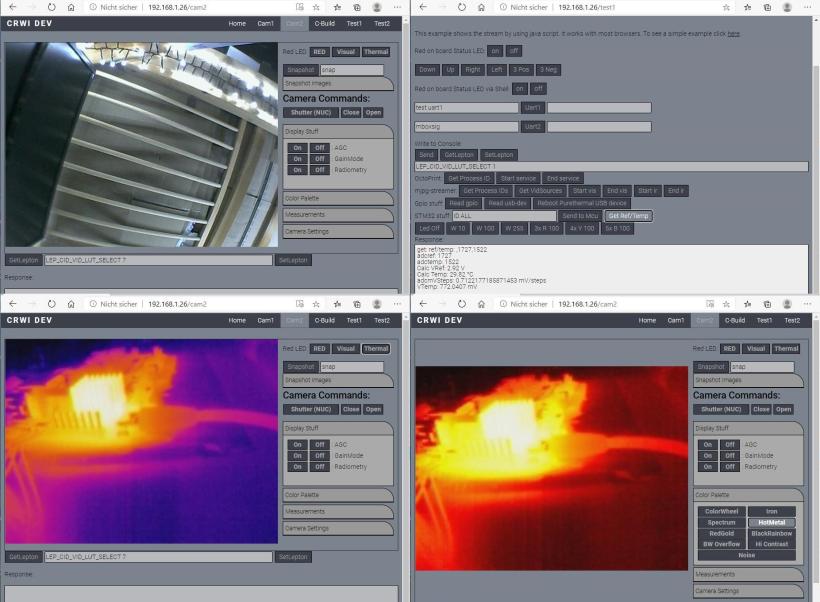Turn the red on-board status LED on
The width and height of the screenshot is (820, 602).
click(x=494, y=50)
